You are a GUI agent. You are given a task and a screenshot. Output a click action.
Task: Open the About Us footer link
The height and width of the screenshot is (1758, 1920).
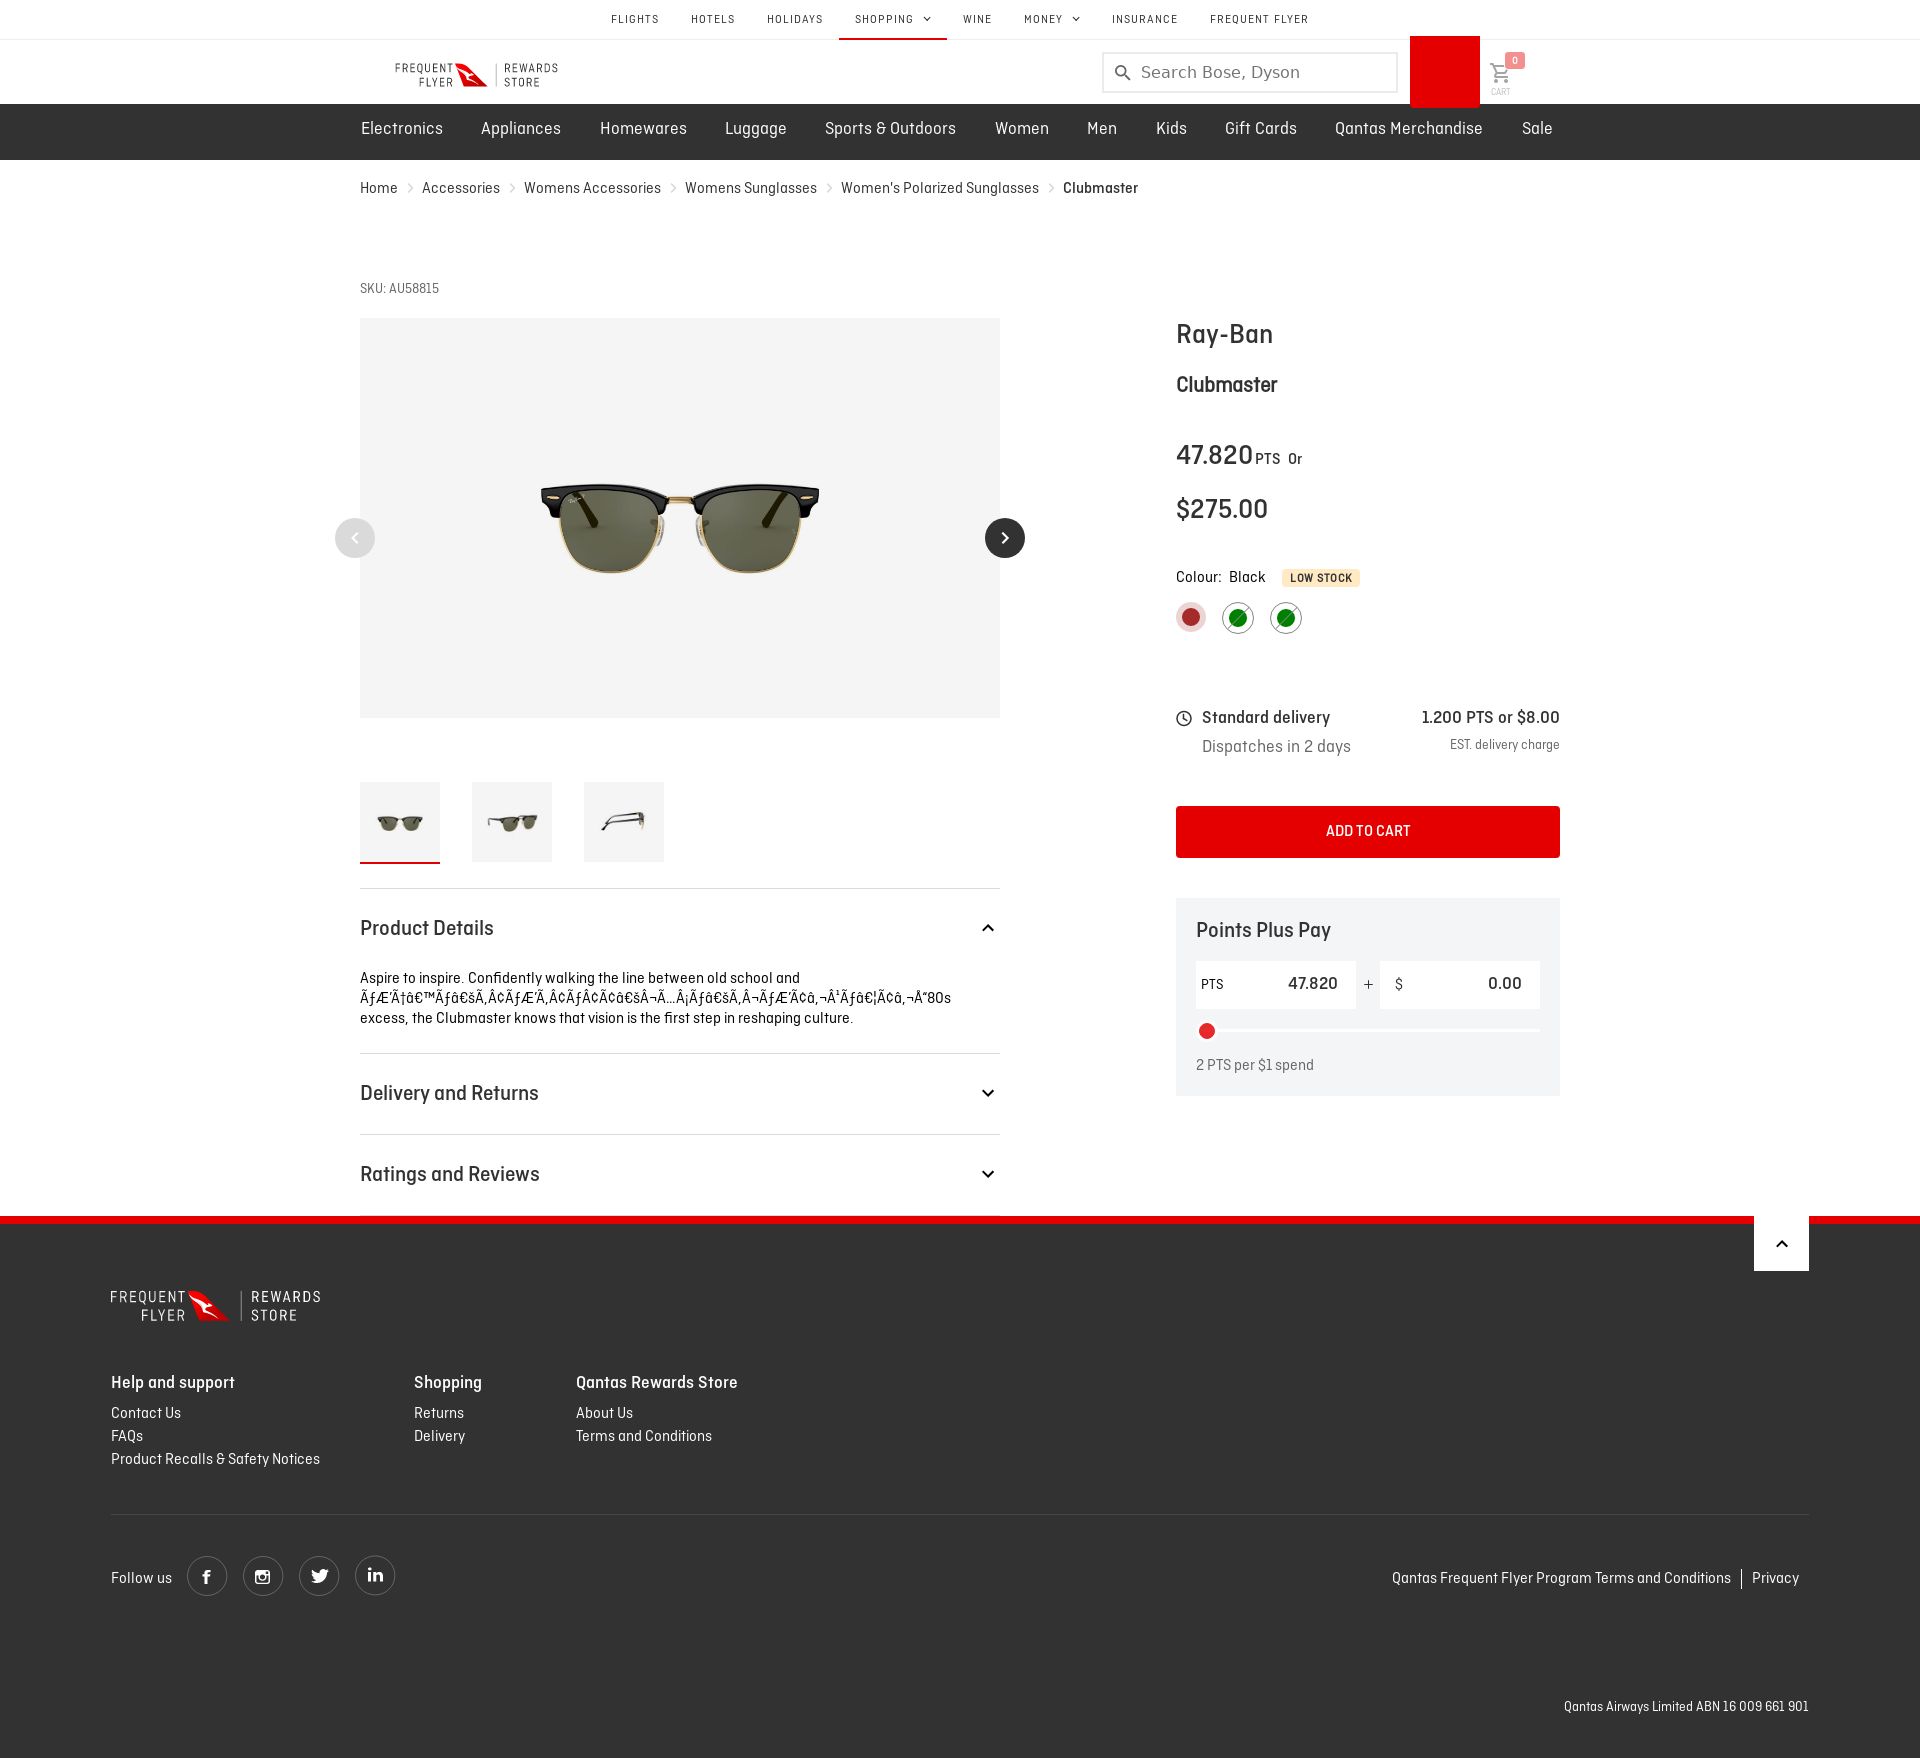coord(604,1413)
